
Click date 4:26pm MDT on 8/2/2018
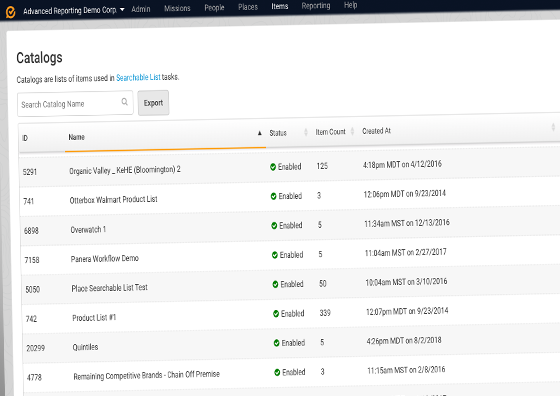[404, 341]
